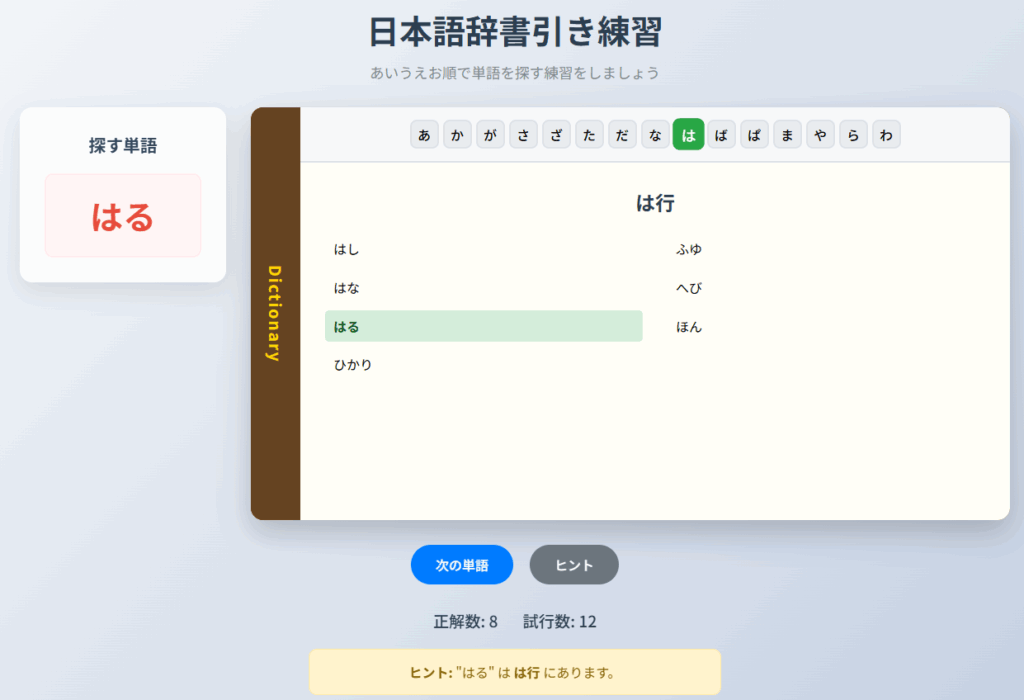Image resolution: width=1024 pixels, height=700 pixels.
Task: Select the た row tab
Action: [x=590, y=135]
